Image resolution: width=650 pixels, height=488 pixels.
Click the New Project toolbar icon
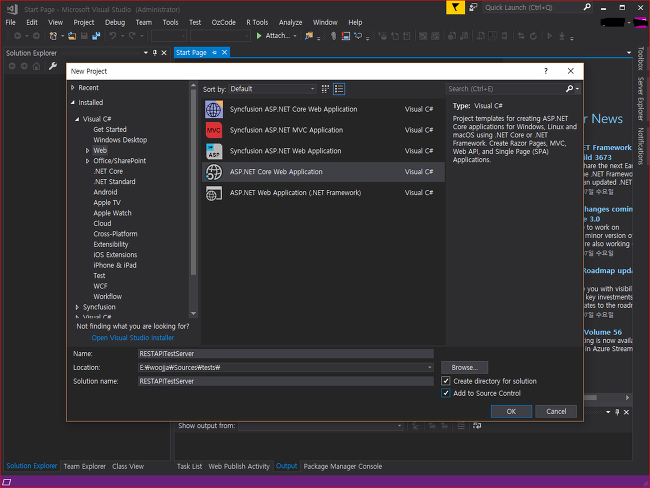tap(53, 36)
